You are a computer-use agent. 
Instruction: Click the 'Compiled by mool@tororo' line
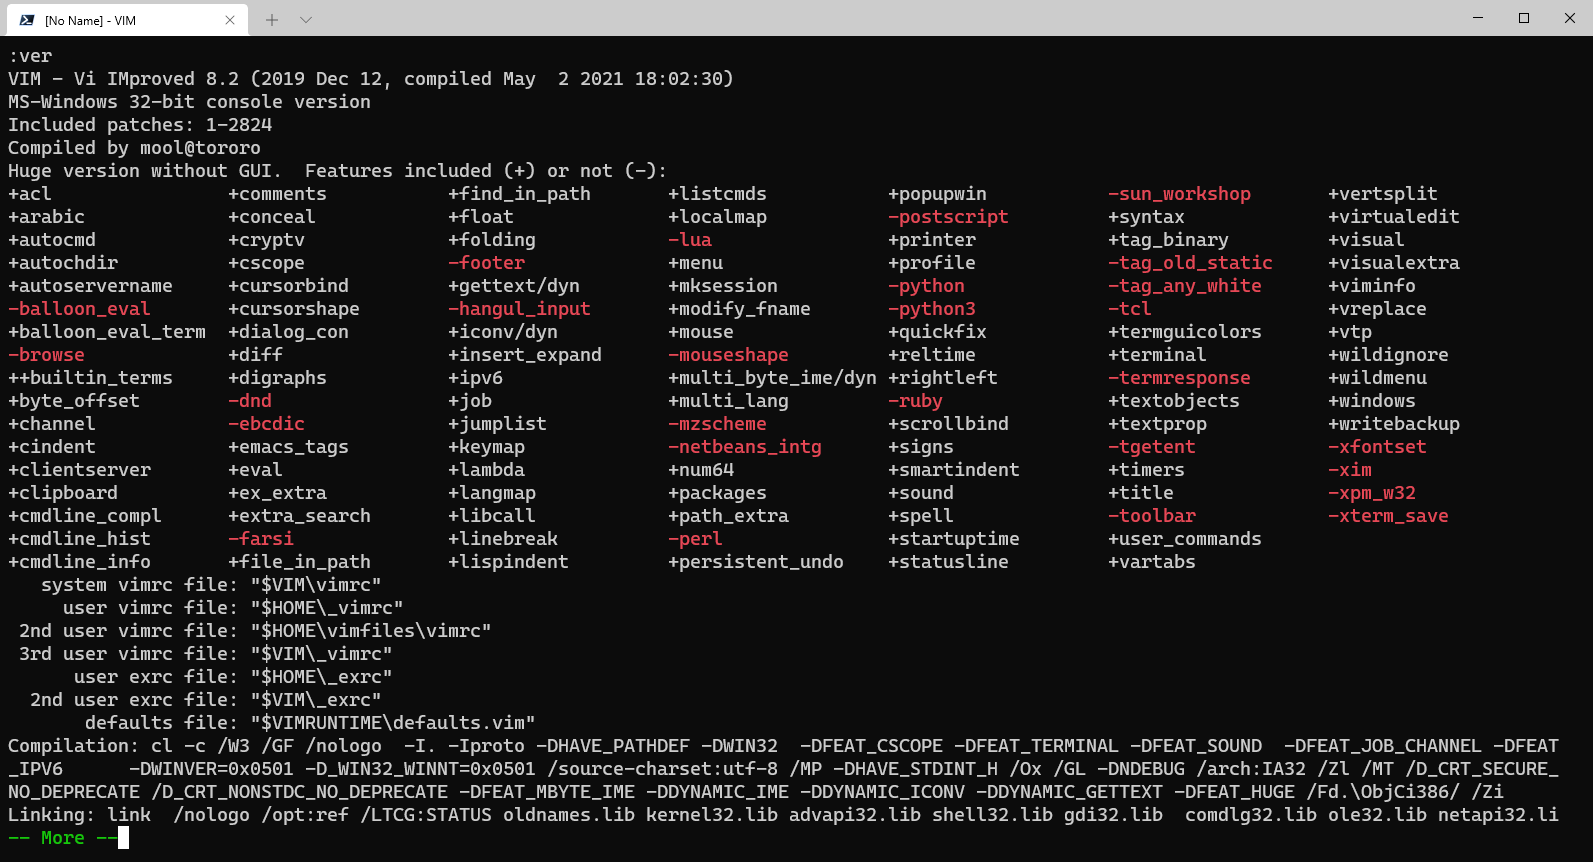tap(134, 148)
